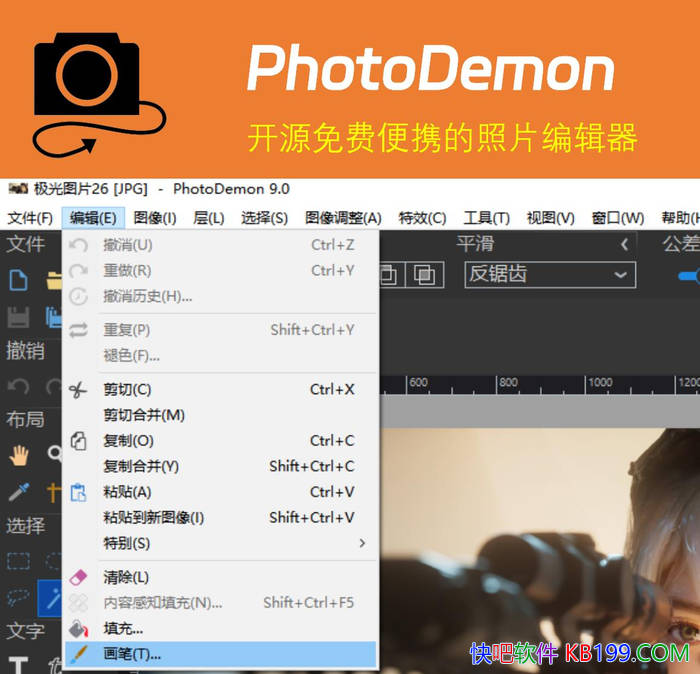Click the 撤销 toolbox section header
This screenshot has height=674, width=700.
[x=25, y=350]
